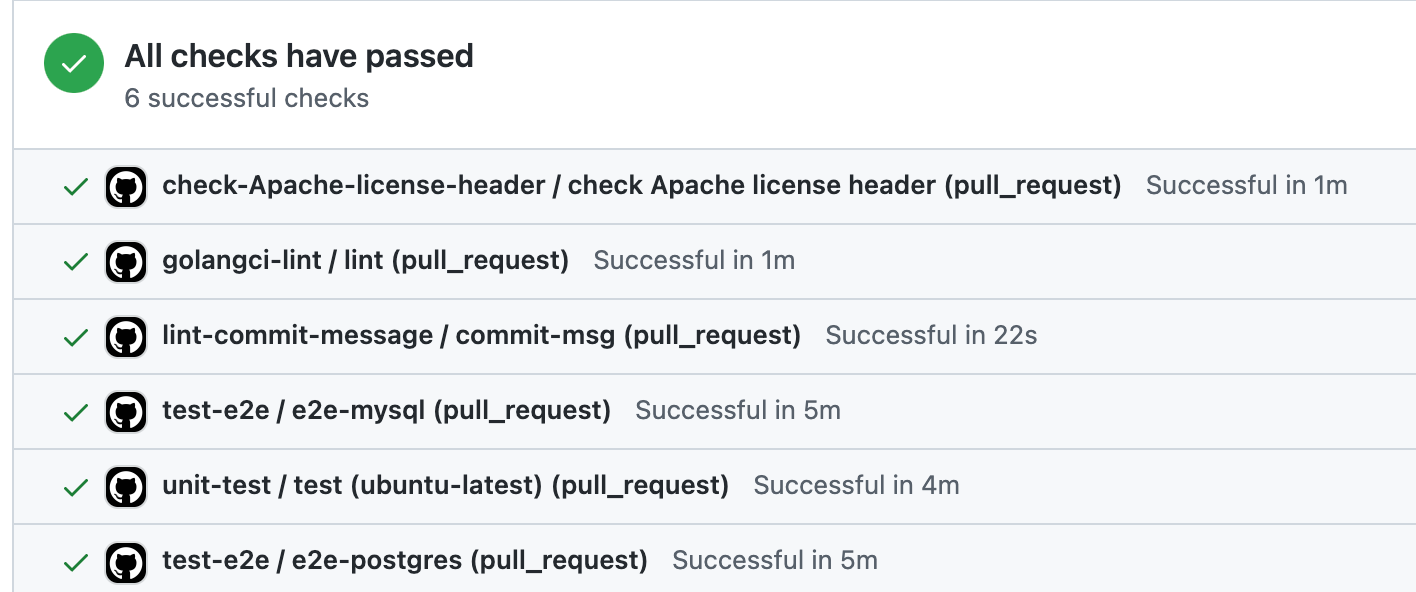
Task: Click GitHub avatar icon beside e2e-mysql check
Action: tap(126, 412)
